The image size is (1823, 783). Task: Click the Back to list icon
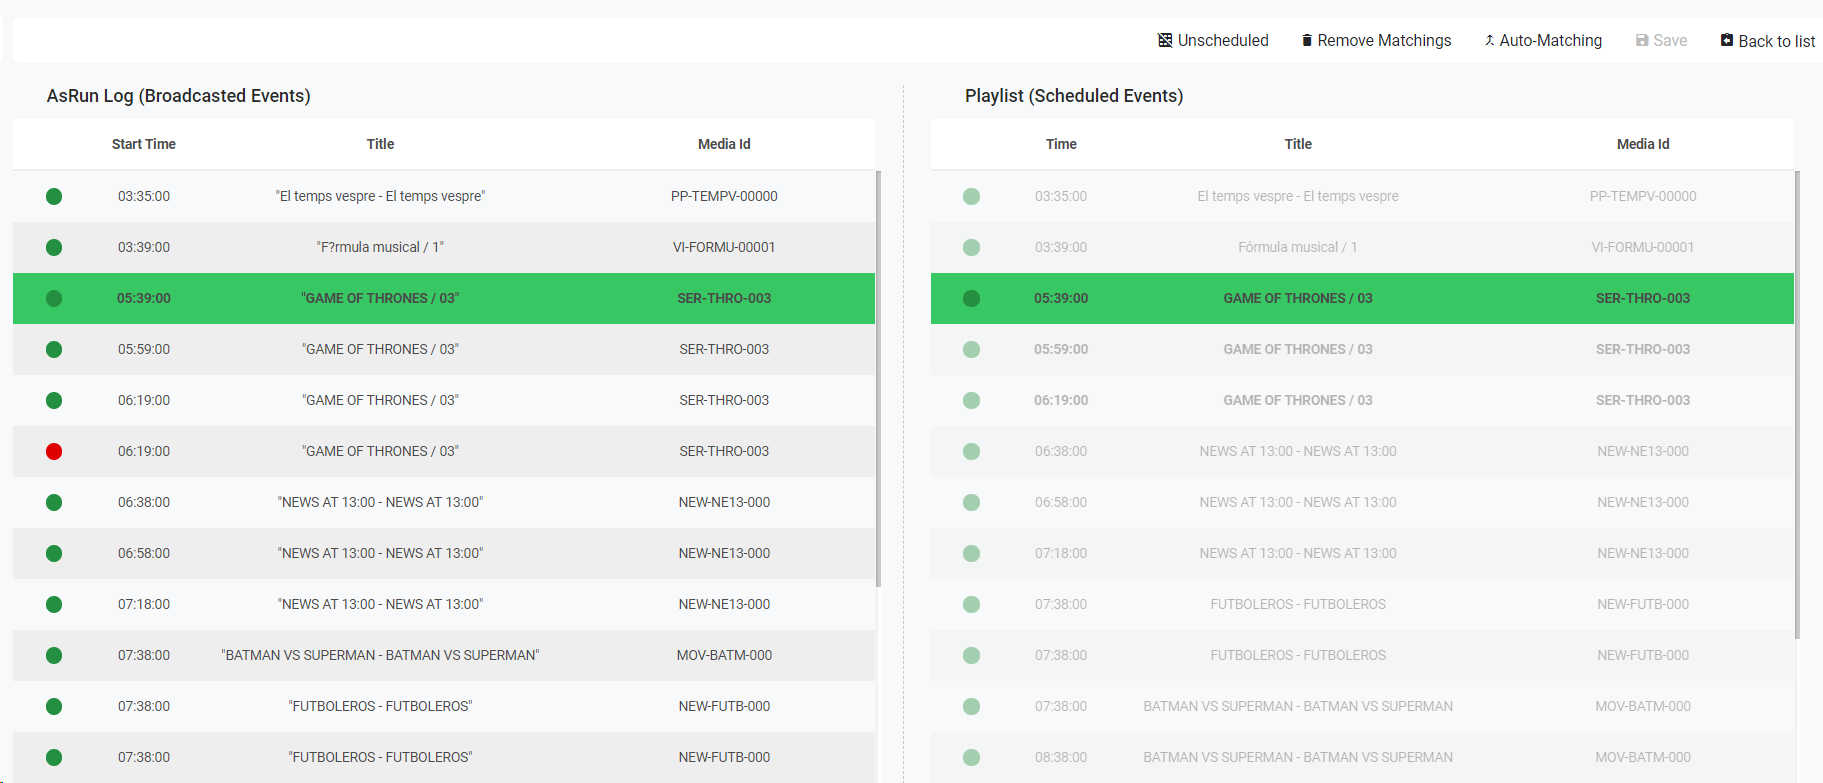[1727, 40]
